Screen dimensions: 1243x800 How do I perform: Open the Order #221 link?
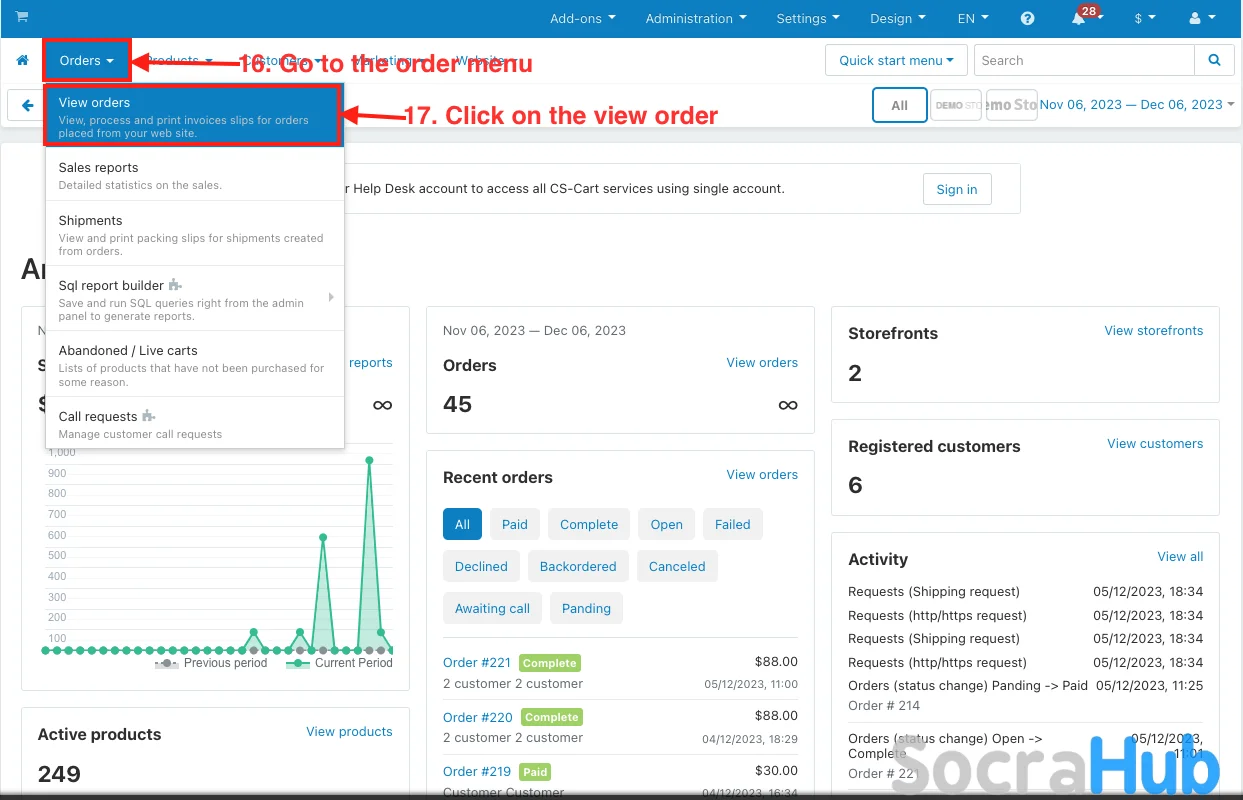(x=477, y=662)
